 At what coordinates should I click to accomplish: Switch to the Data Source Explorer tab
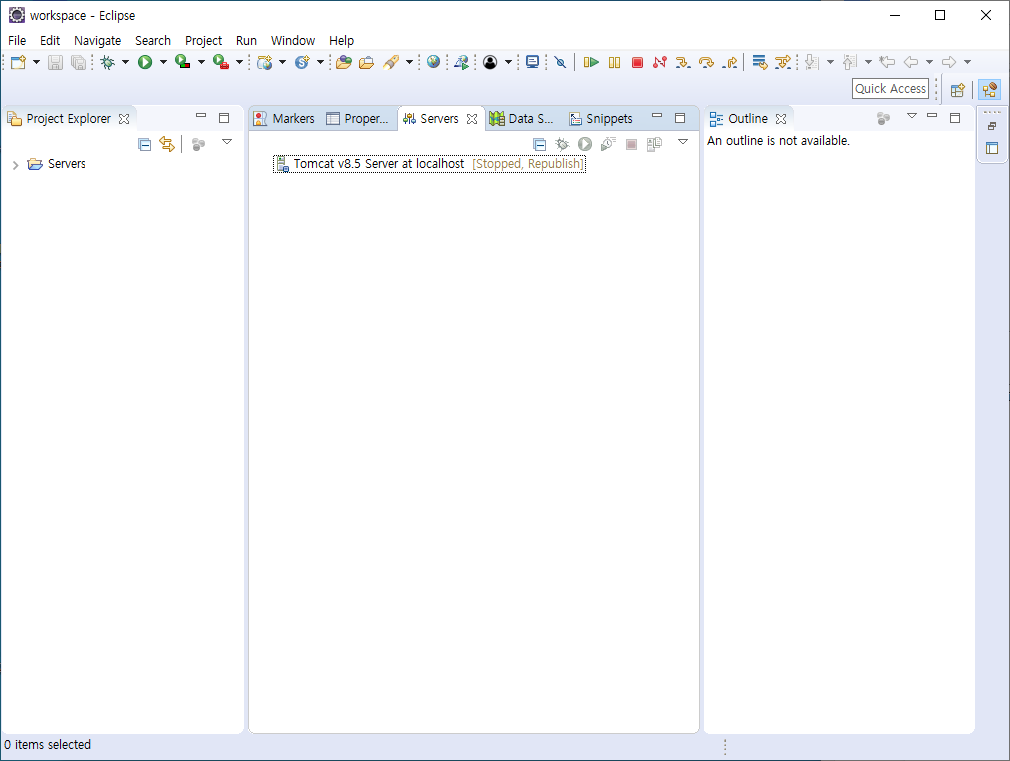point(521,119)
